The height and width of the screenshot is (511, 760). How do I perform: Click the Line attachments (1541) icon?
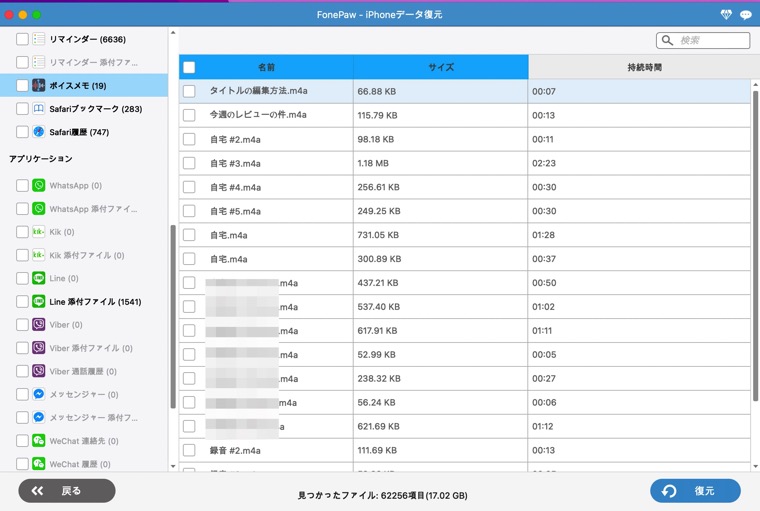coord(39,302)
